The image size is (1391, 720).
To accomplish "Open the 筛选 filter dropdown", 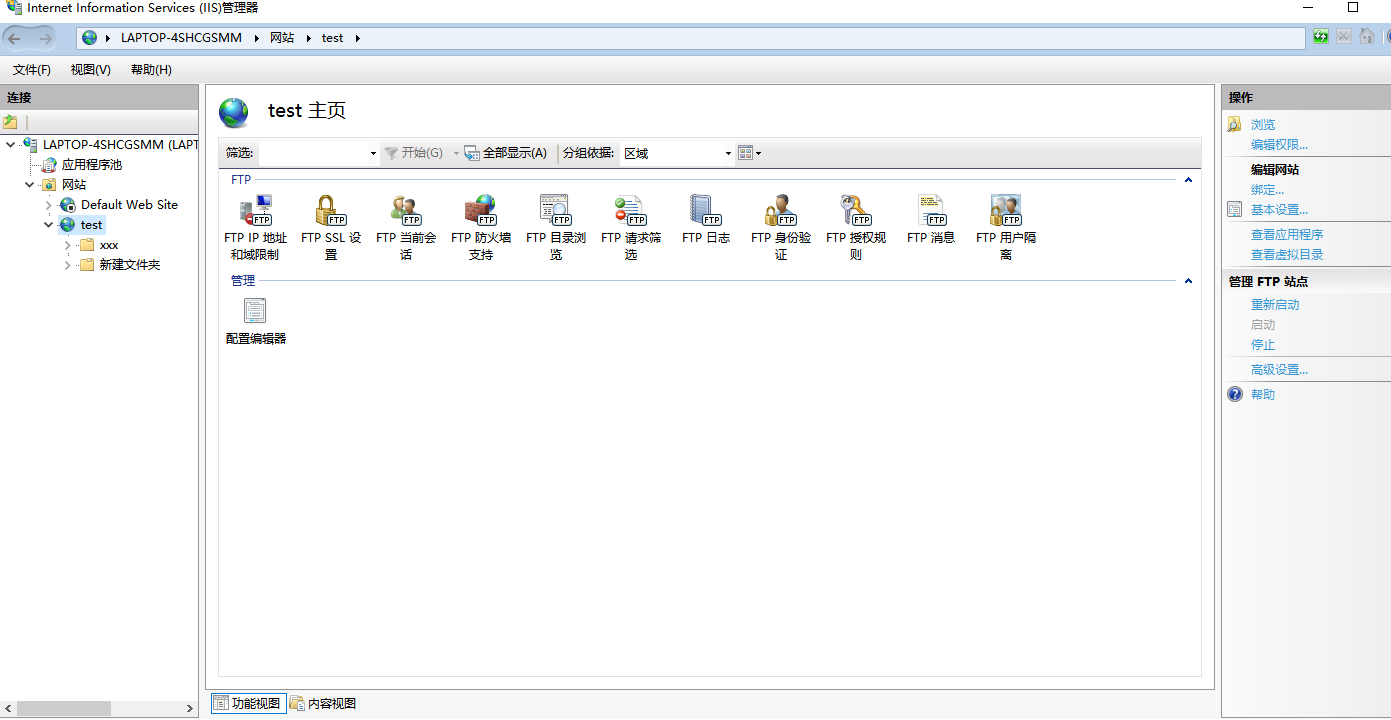I will [x=373, y=153].
